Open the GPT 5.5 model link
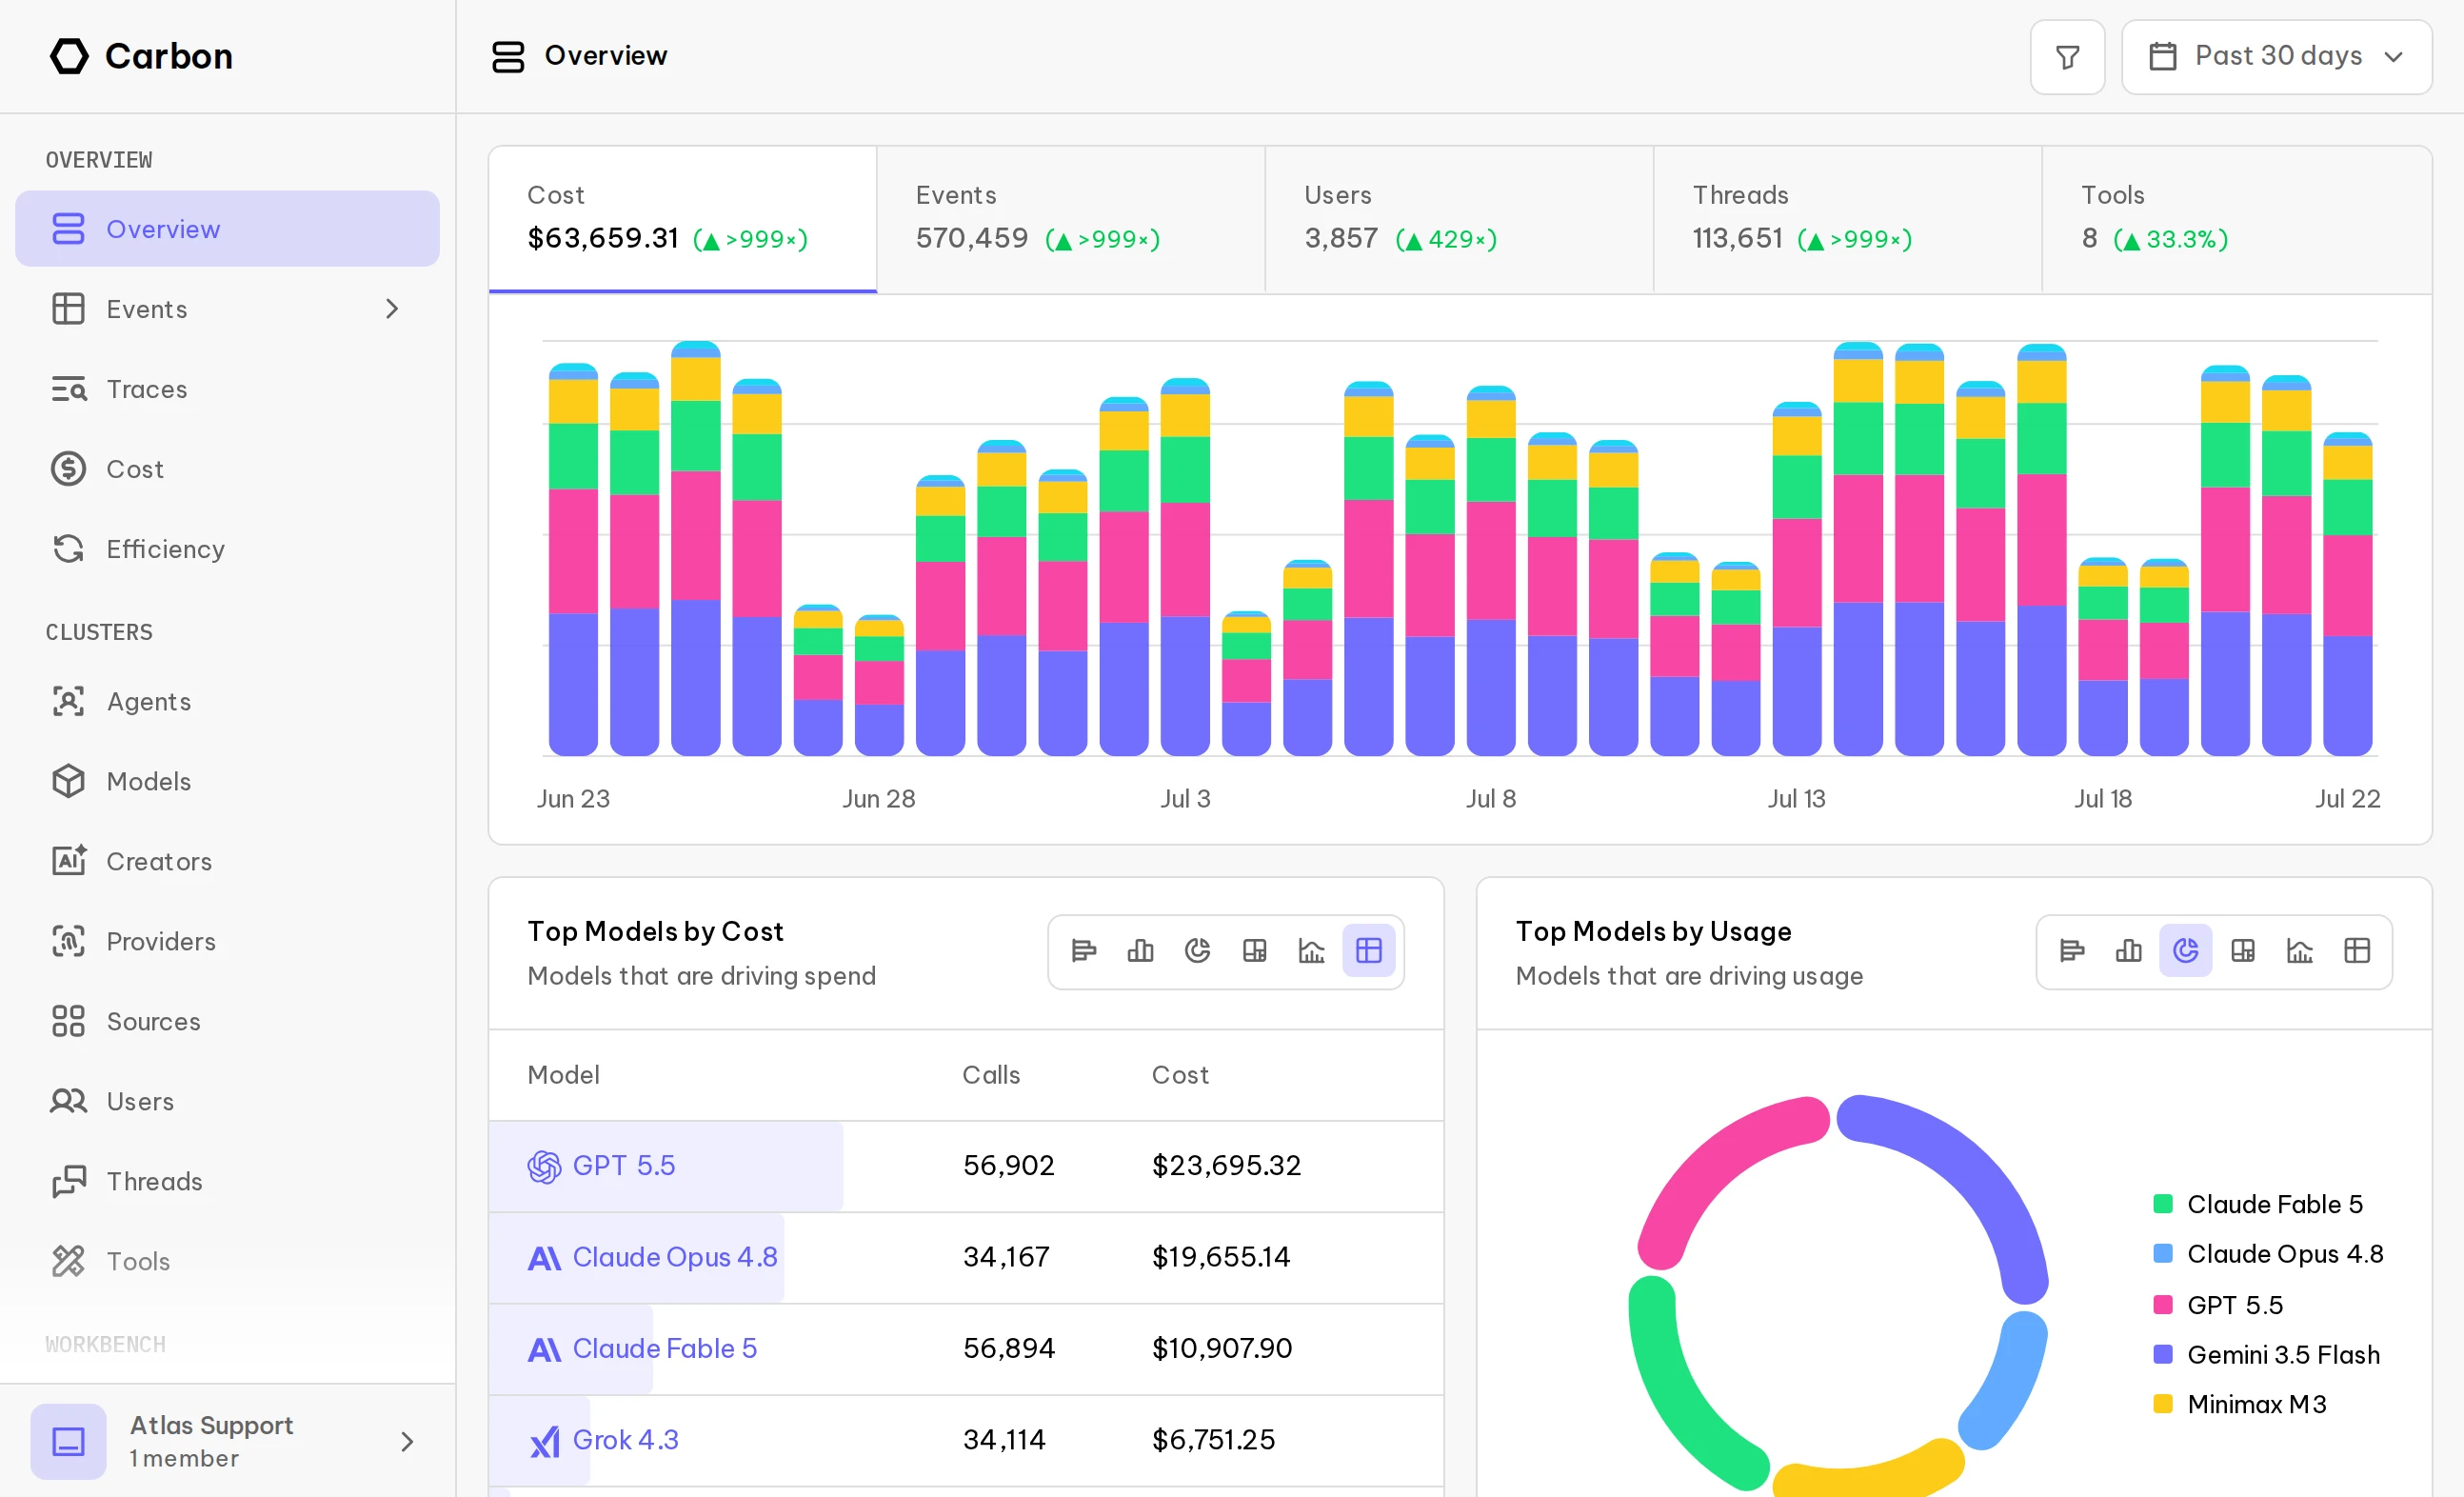The height and width of the screenshot is (1497, 2464). click(624, 1166)
